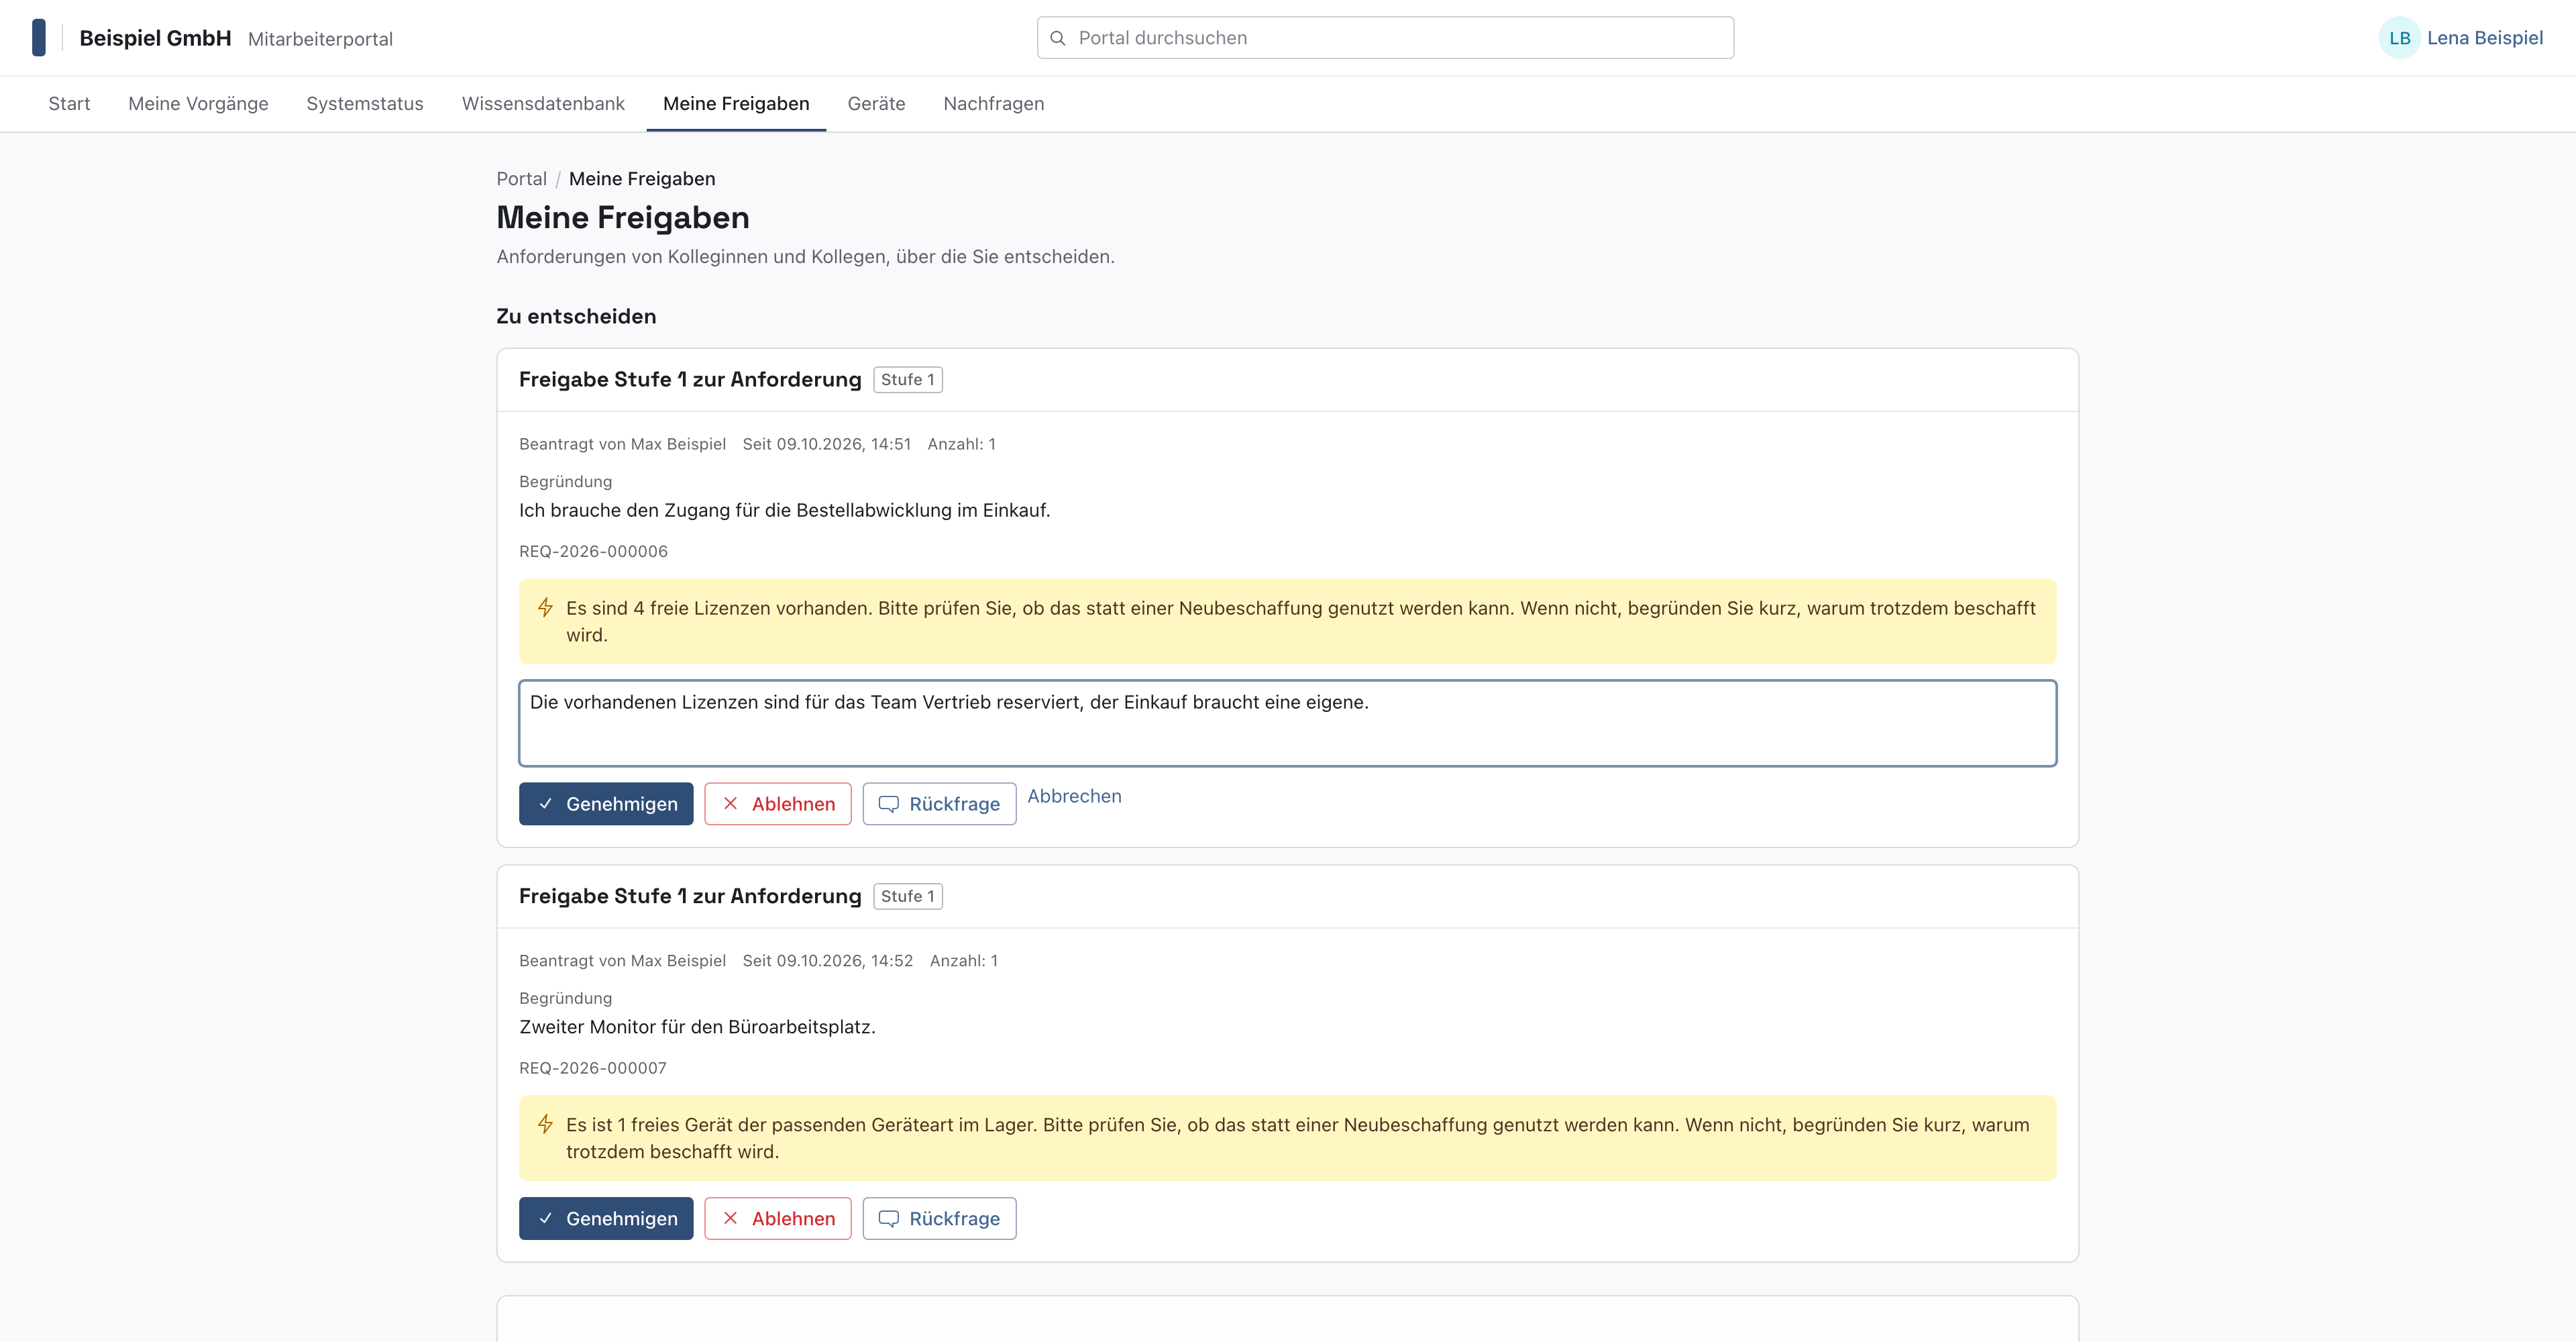Reject request REQ-2026-000007 with Ablehnen
2576x1342 pixels.
pos(778,1218)
